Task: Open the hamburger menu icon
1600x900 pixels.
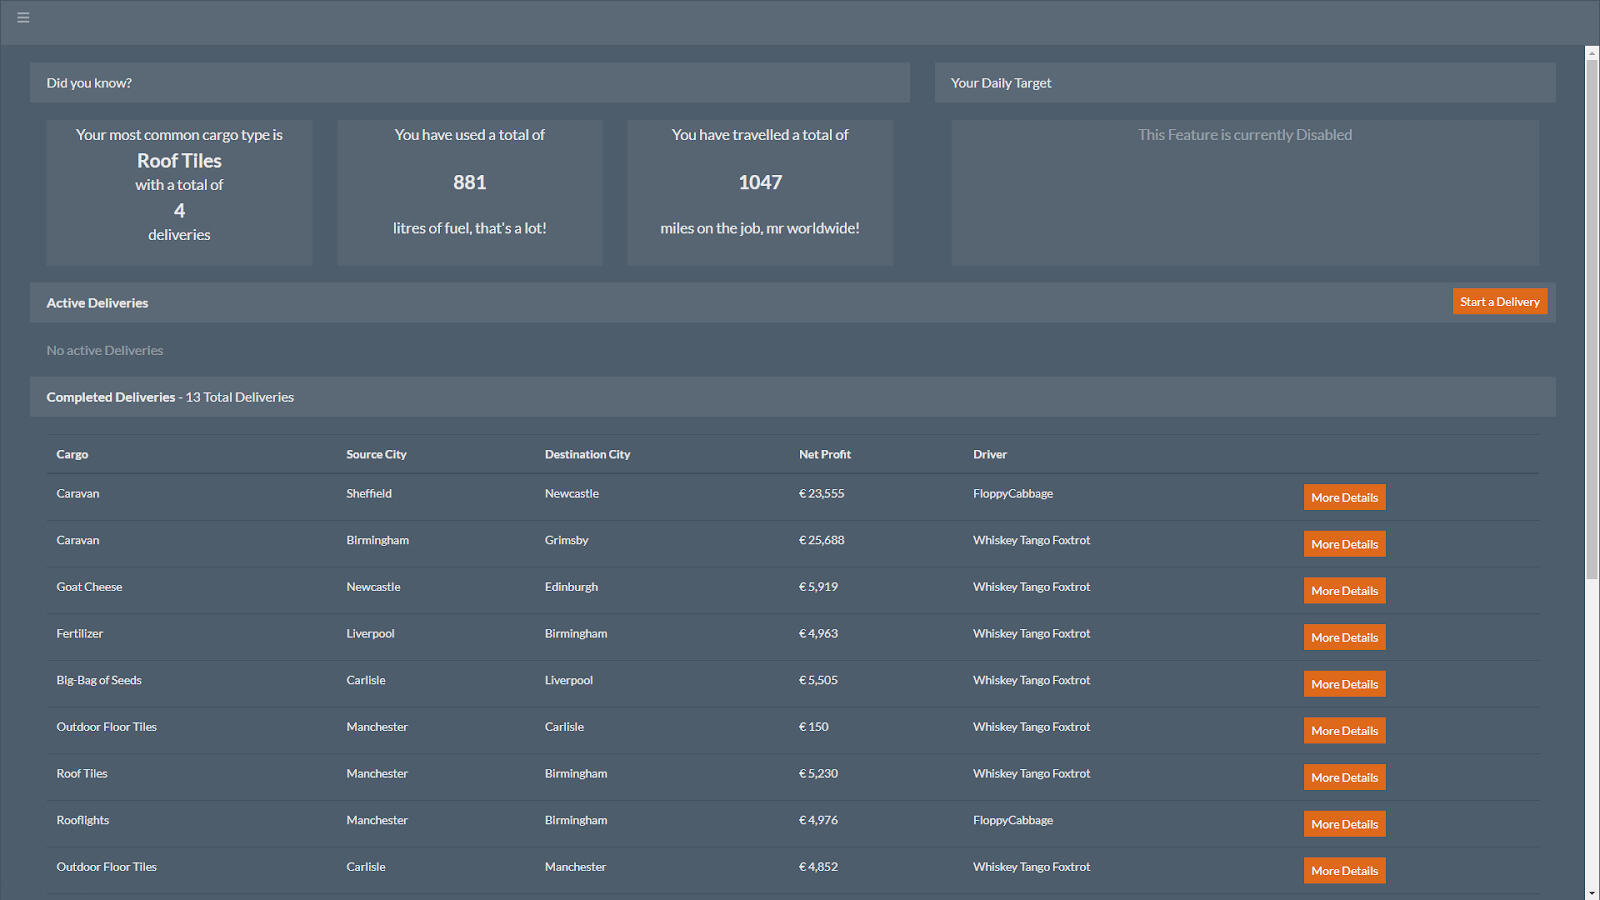Action: [x=23, y=18]
